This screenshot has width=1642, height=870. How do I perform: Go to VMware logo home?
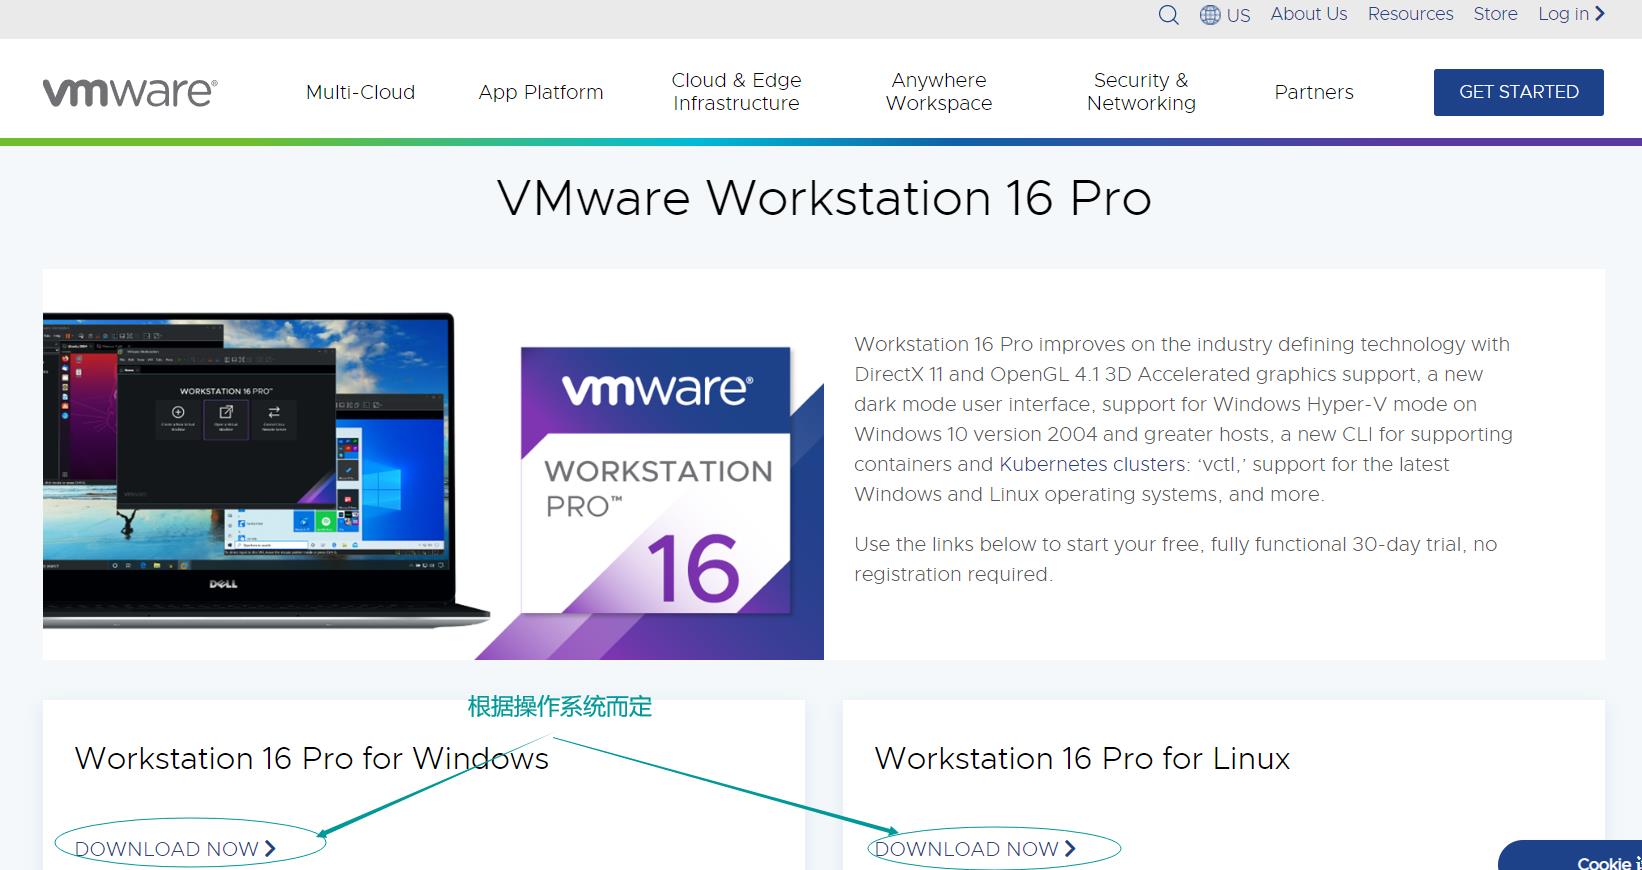pos(130,92)
